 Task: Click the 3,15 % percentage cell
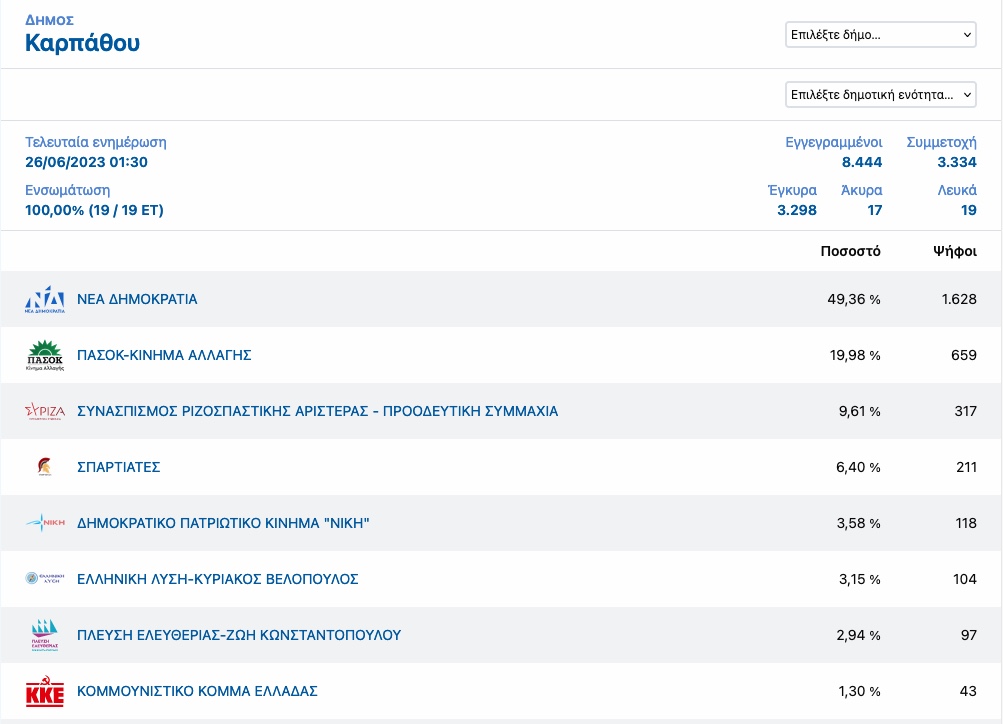(860, 579)
